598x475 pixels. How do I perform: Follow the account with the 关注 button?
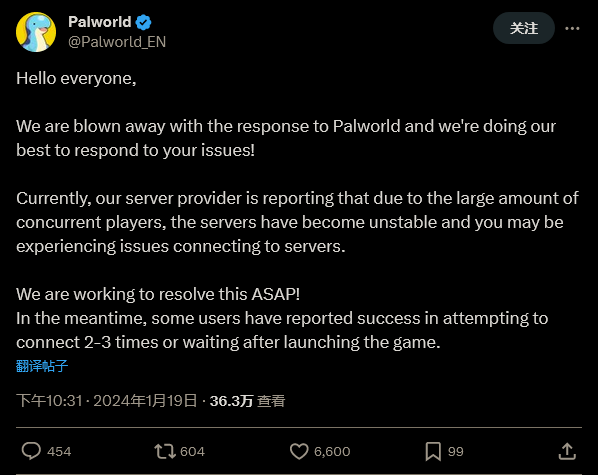point(524,28)
